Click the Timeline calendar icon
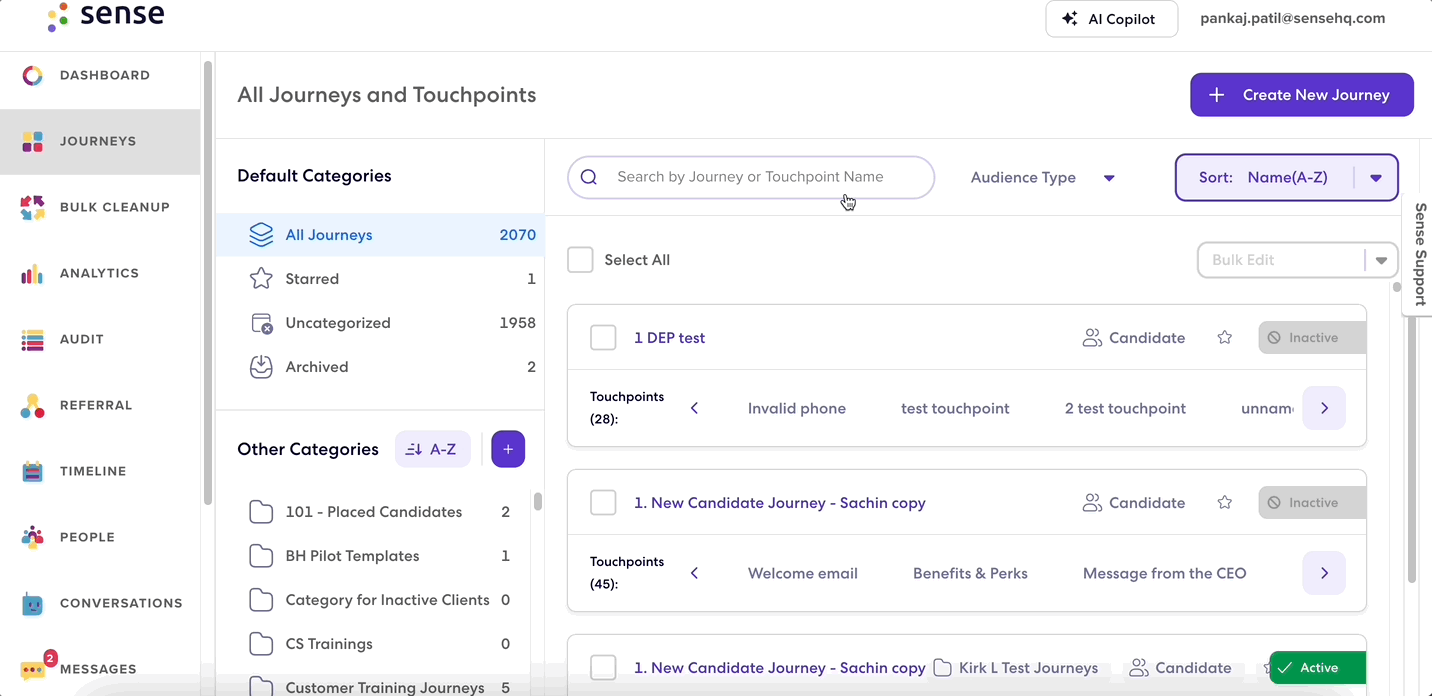The image size is (1432, 696). tap(33, 471)
